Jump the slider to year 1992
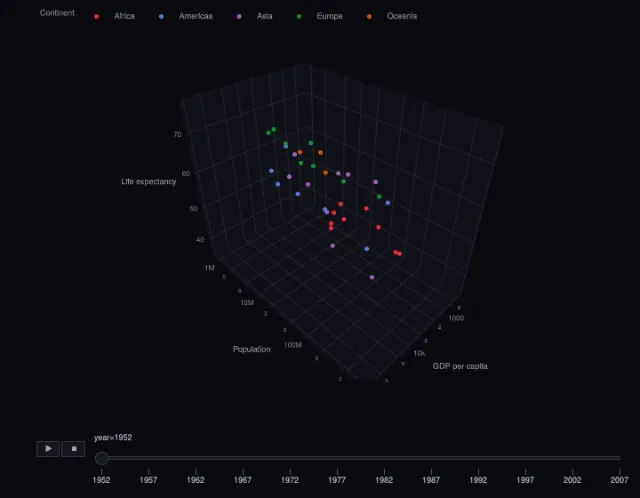The height and width of the screenshot is (498, 640). [478, 480]
